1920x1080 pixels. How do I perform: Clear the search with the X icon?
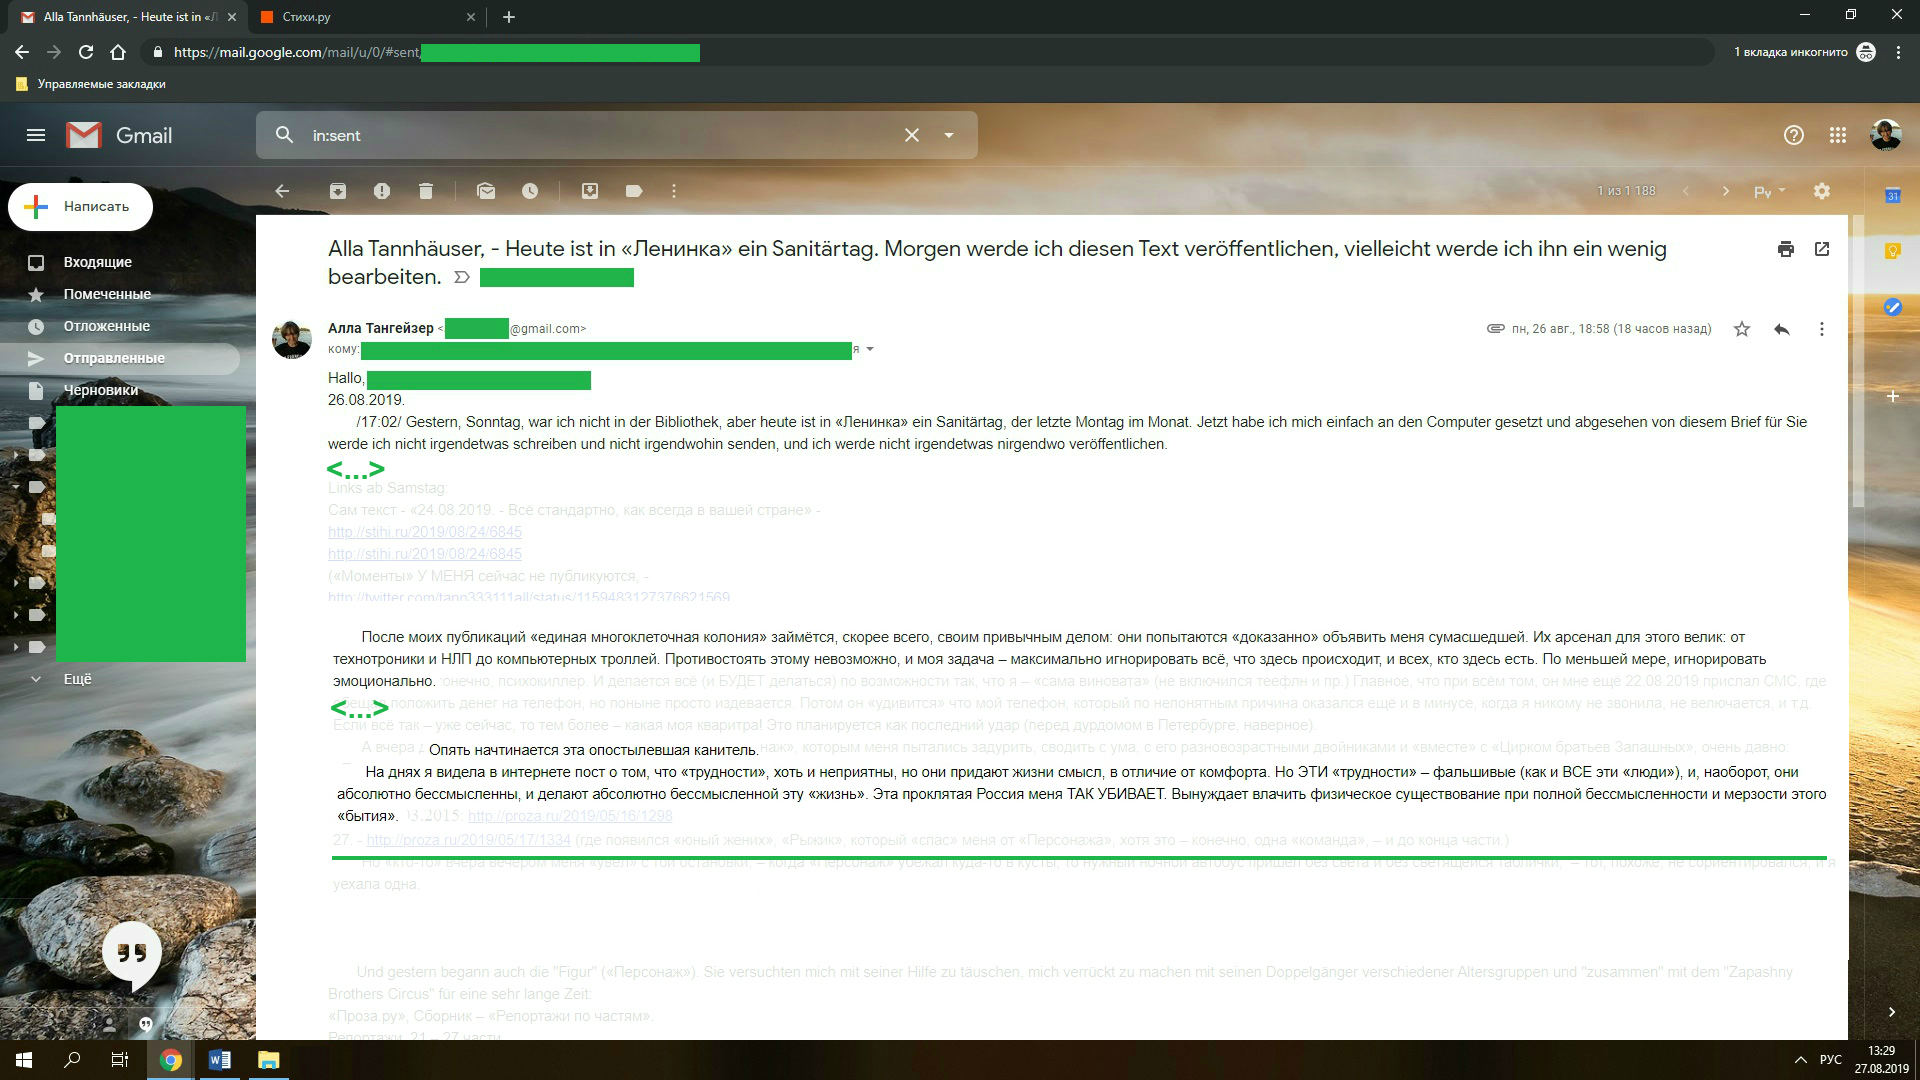pos(912,135)
